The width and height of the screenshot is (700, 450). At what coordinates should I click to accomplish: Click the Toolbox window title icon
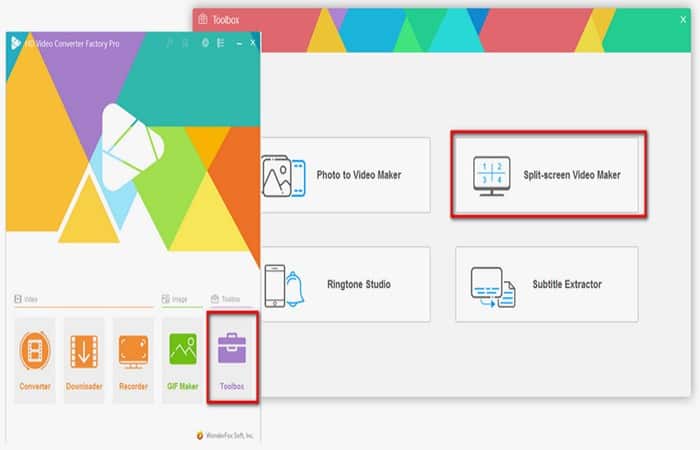(203, 19)
